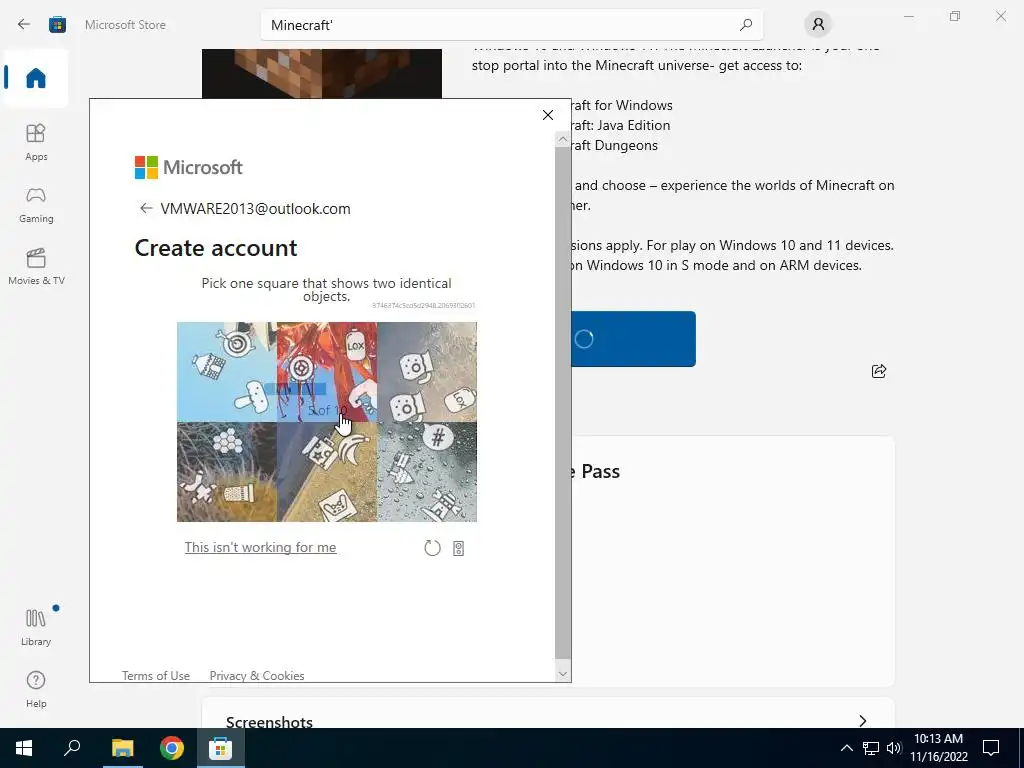
Task: Click the blue loading install button
Action: (x=633, y=339)
